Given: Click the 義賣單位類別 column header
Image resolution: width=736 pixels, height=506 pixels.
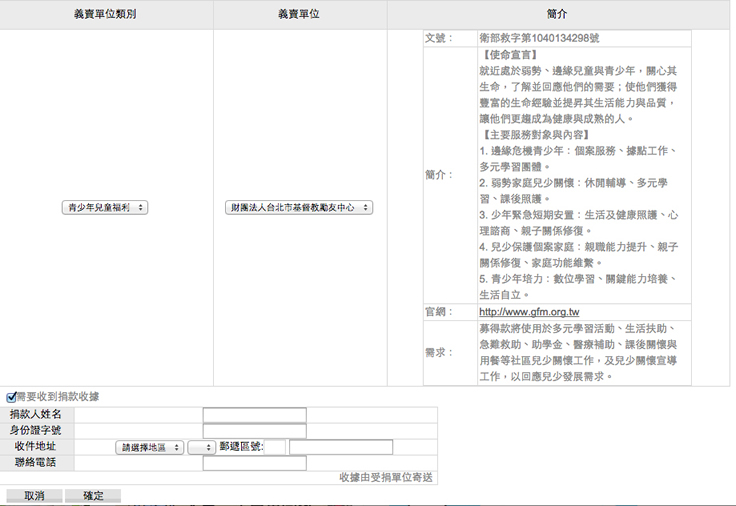Looking at the screenshot, I should tap(106, 15).
